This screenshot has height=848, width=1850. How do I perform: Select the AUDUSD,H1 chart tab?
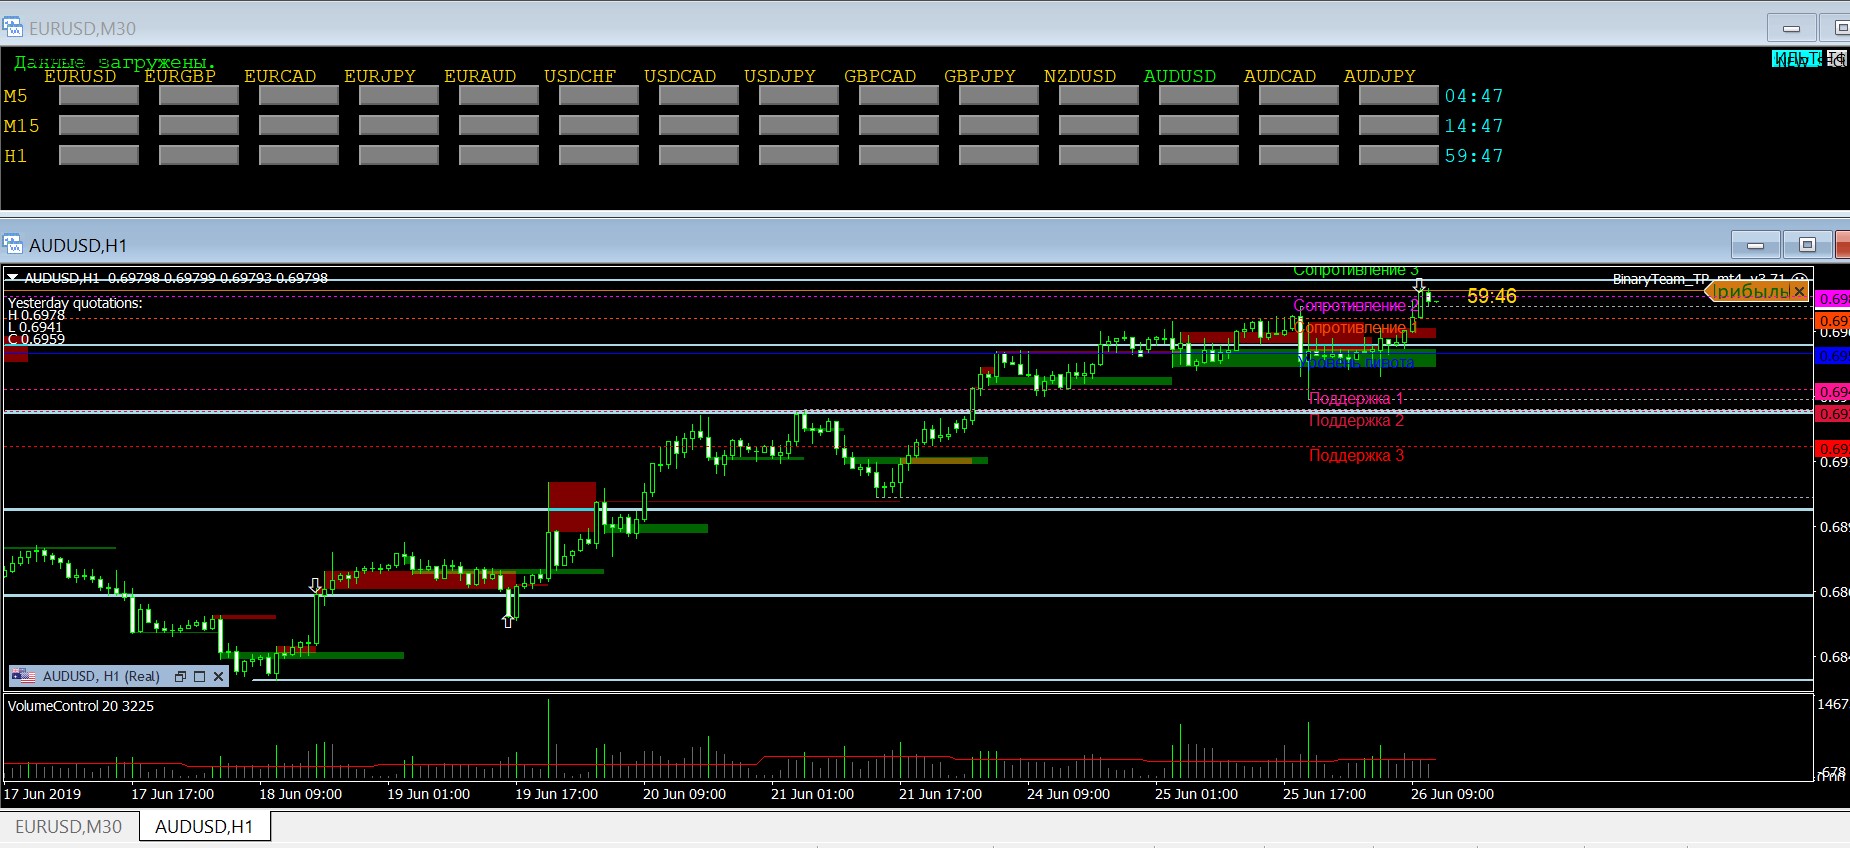click(204, 827)
